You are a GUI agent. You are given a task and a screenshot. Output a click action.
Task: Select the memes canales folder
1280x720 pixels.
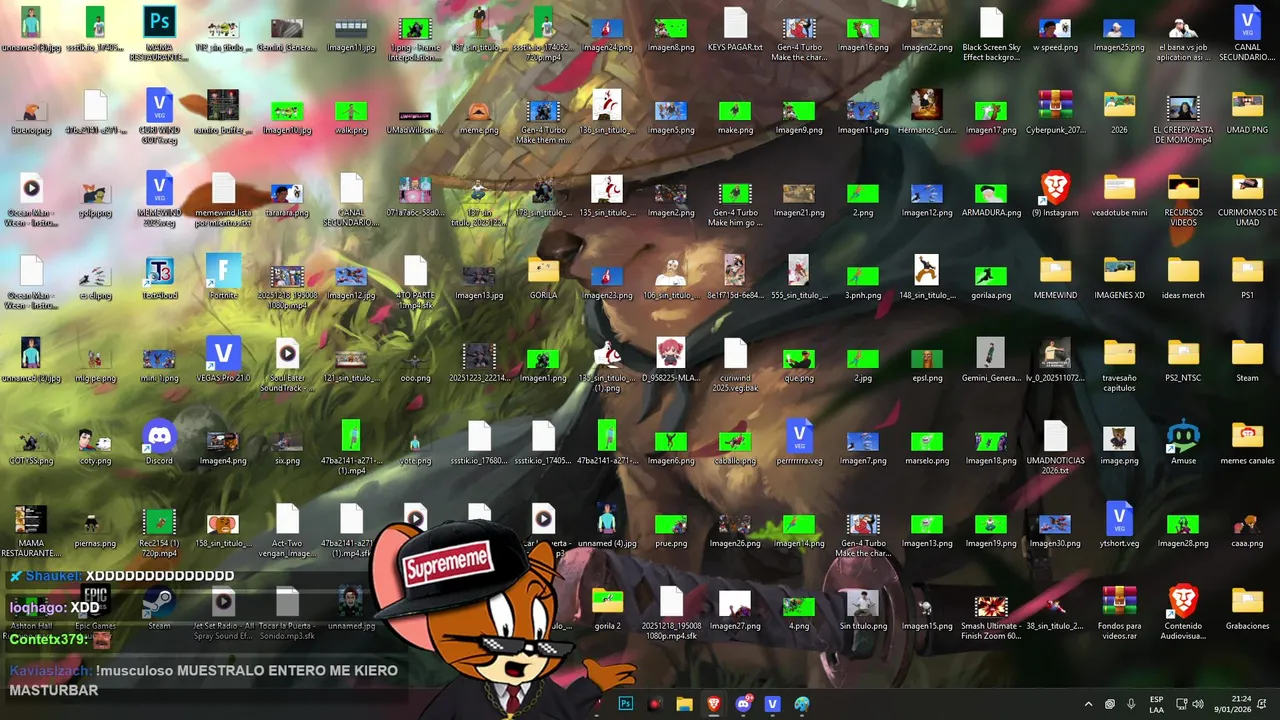tap(1247, 443)
